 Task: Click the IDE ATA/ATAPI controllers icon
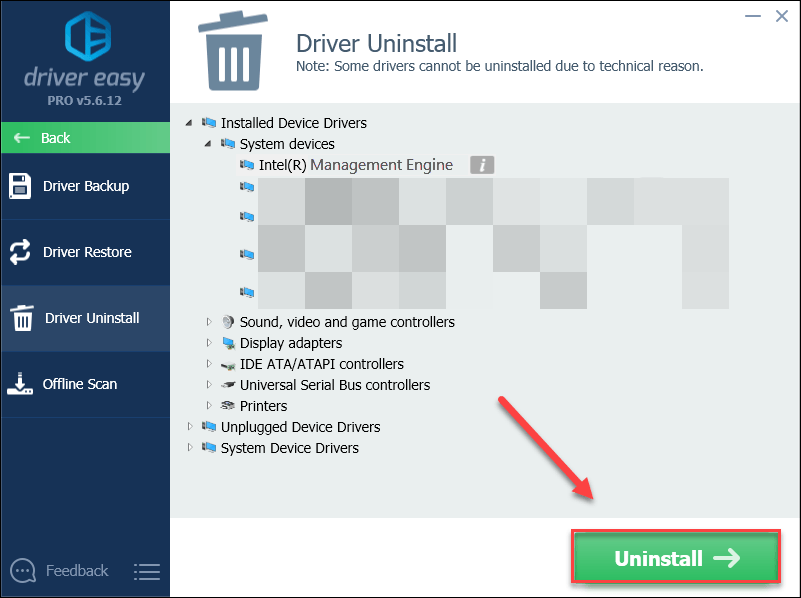[228, 365]
